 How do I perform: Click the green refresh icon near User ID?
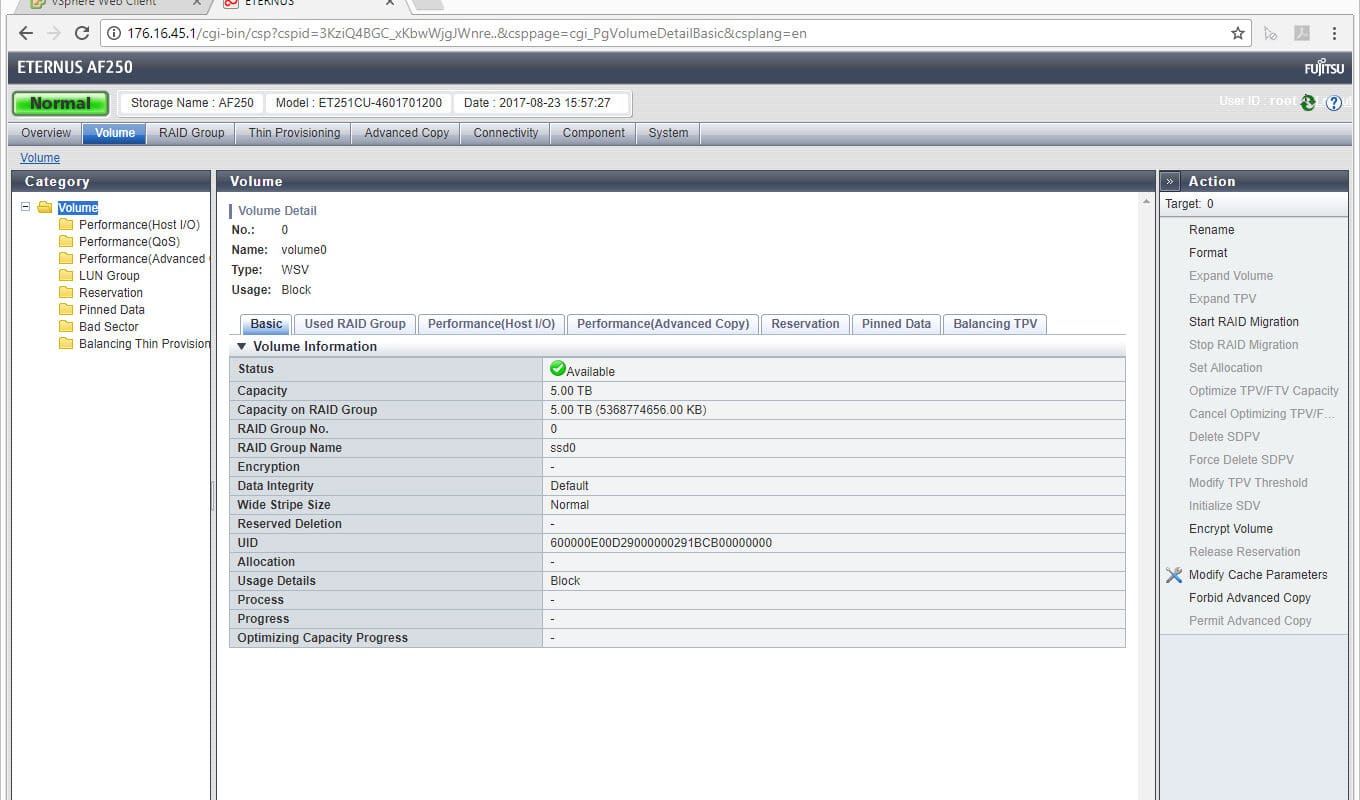point(1308,102)
